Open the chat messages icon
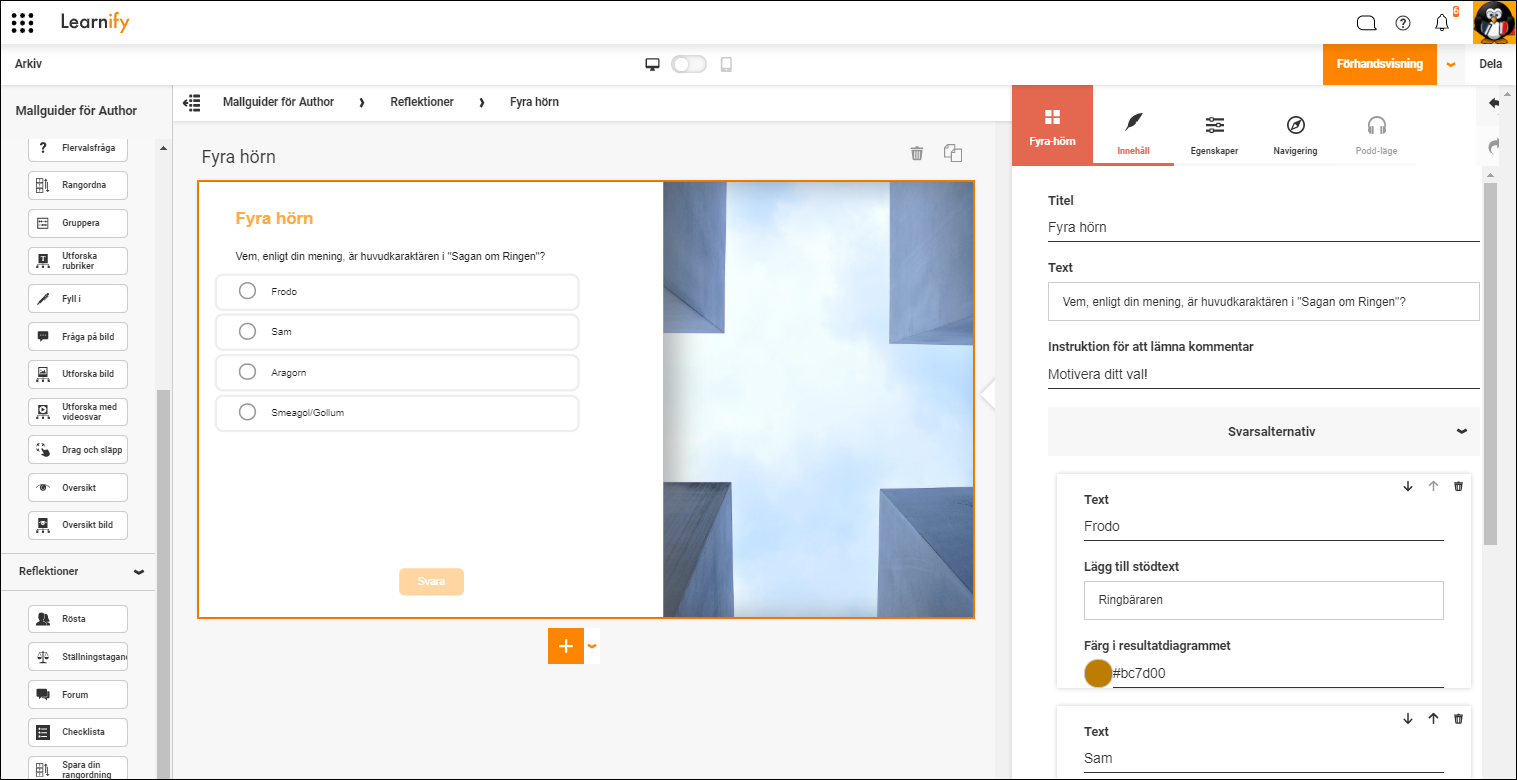The height and width of the screenshot is (780, 1517). (x=1366, y=23)
